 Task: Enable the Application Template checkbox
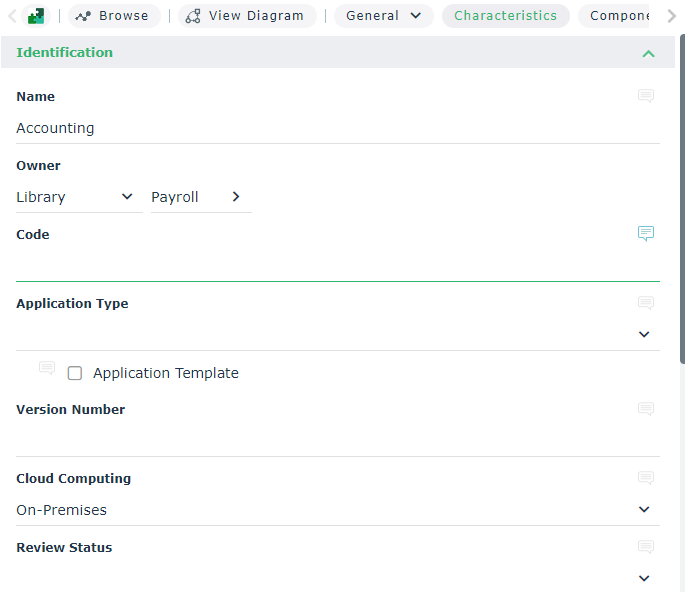(x=75, y=373)
